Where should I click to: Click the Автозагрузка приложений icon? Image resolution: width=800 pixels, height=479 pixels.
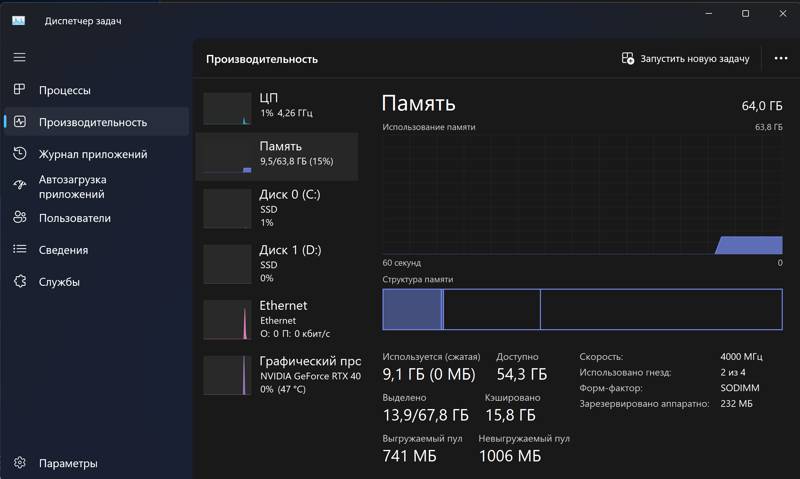19,186
